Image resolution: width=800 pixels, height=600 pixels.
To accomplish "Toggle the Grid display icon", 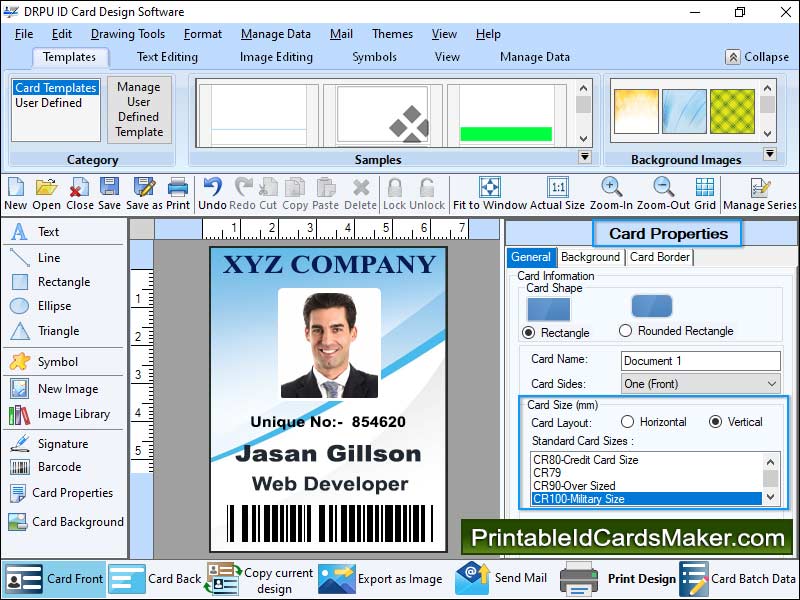I will click(x=705, y=188).
